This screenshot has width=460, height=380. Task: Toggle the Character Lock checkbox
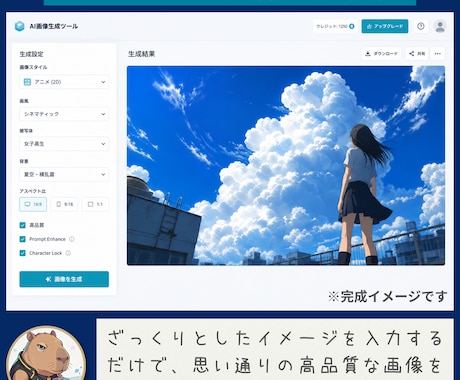click(22, 253)
